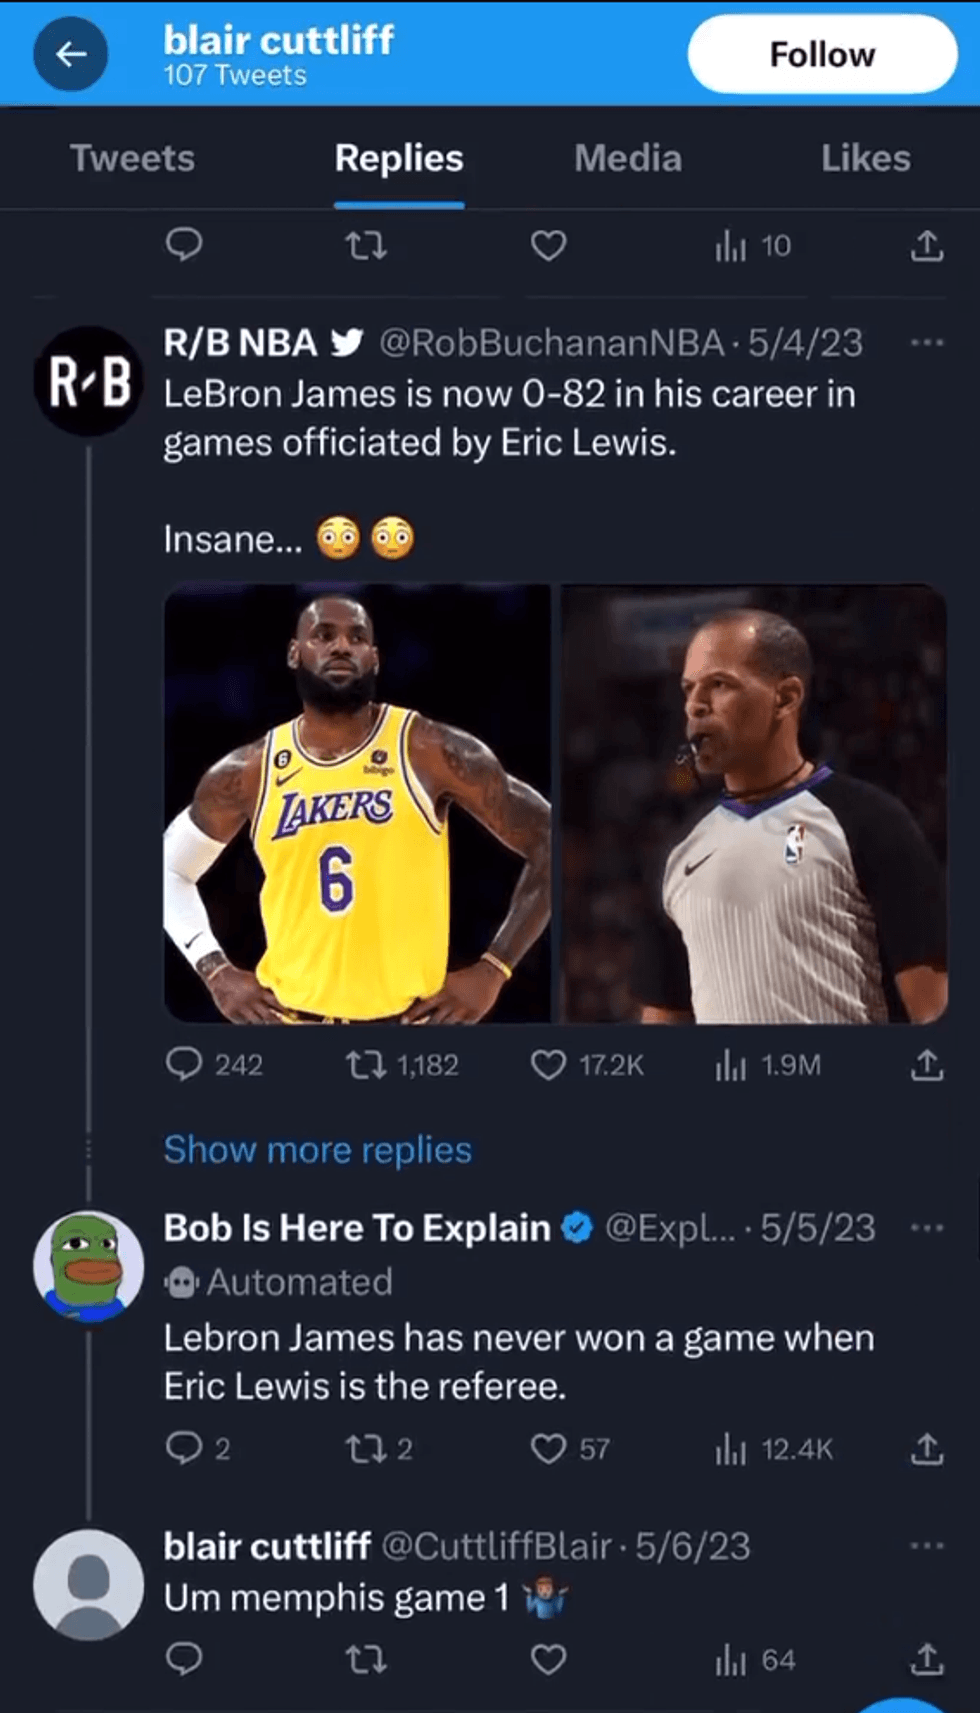980x1713 pixels.
Task: Follow blair cuttliff
Action: pyautogui.click(x=822, y=54)
